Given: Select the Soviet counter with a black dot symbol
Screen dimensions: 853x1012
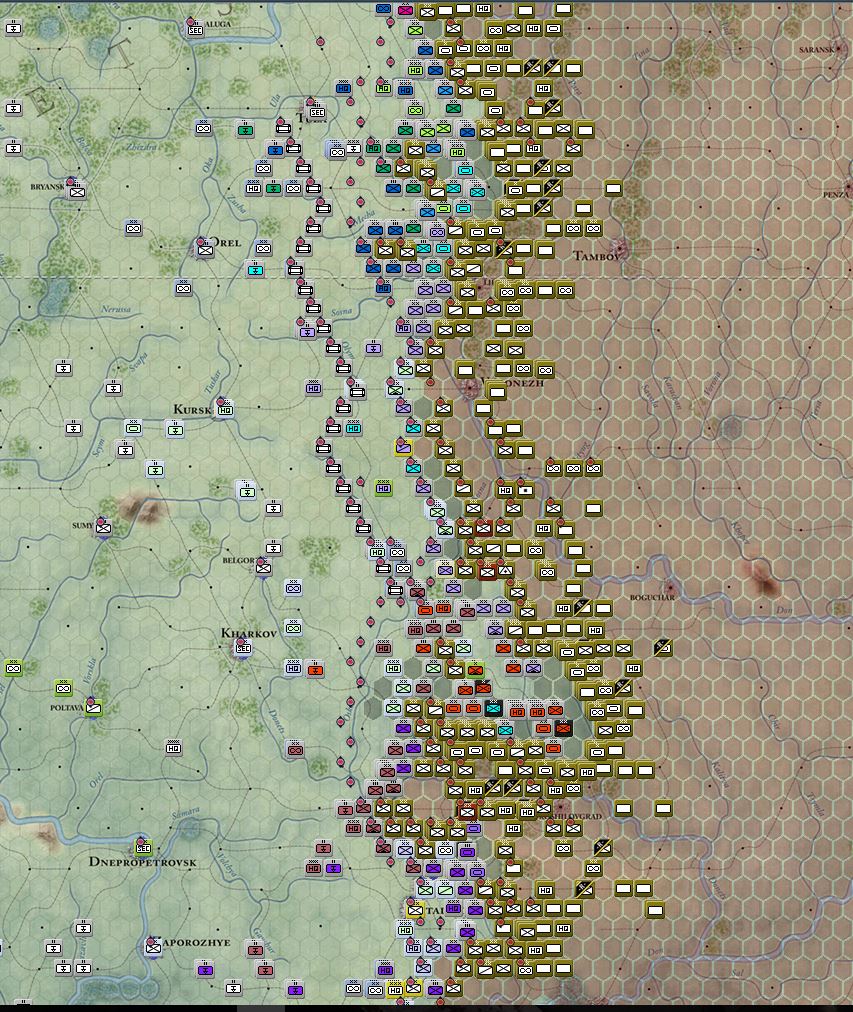Looking at the screenshot, I should [526, 490].
